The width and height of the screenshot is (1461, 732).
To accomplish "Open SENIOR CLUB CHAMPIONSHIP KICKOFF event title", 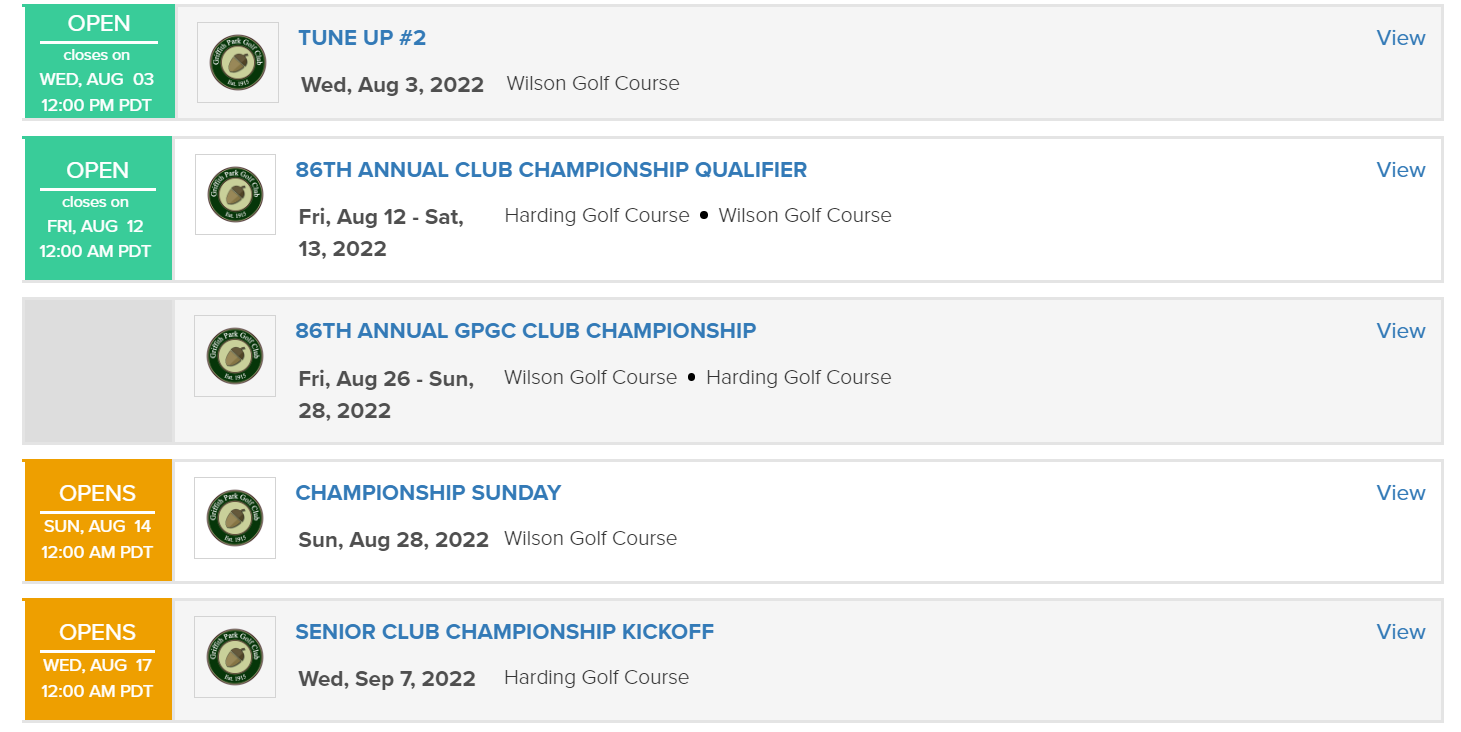I will click(x=505, y=632).
